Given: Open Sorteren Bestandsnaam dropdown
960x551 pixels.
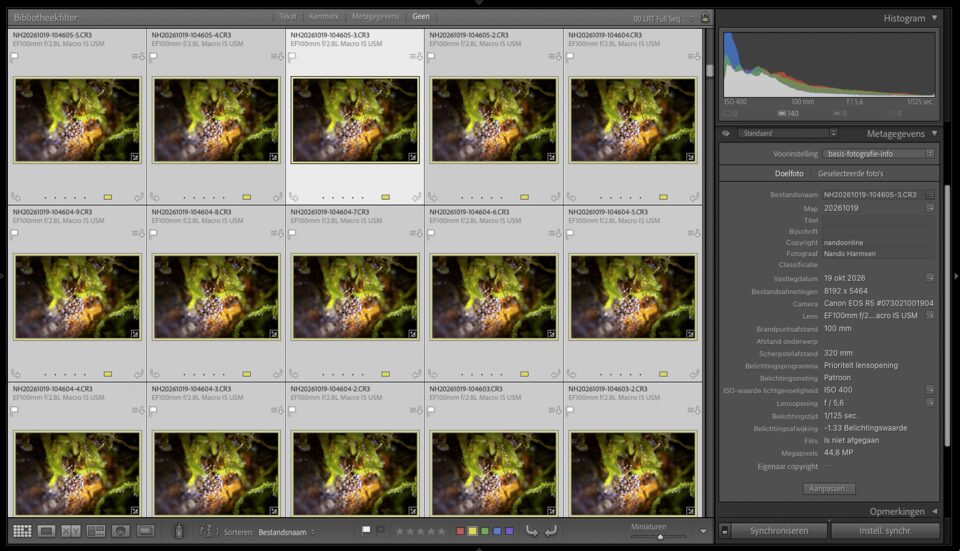Looking at the screenshot, I should click(x=286, y=532).
